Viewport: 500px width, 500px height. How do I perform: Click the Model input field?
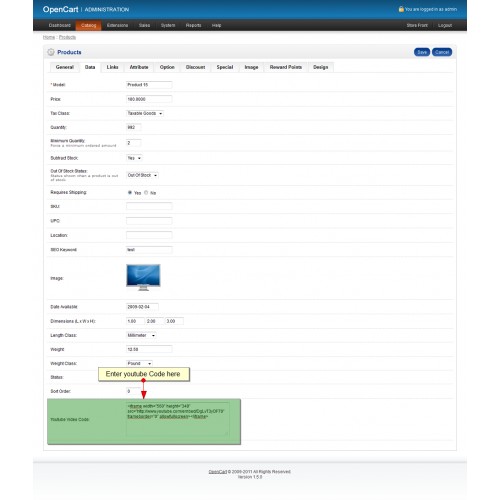pos(149,85)
